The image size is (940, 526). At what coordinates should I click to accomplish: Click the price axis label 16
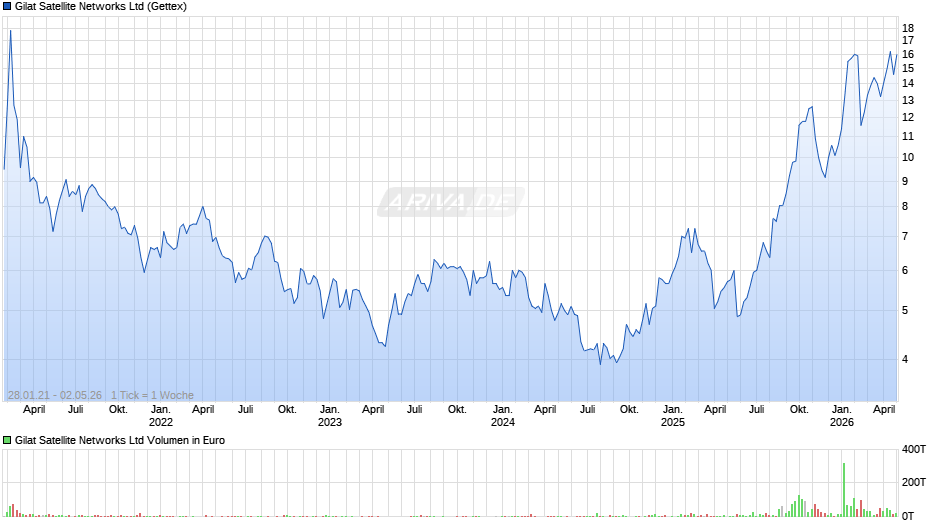coord(908,55)
